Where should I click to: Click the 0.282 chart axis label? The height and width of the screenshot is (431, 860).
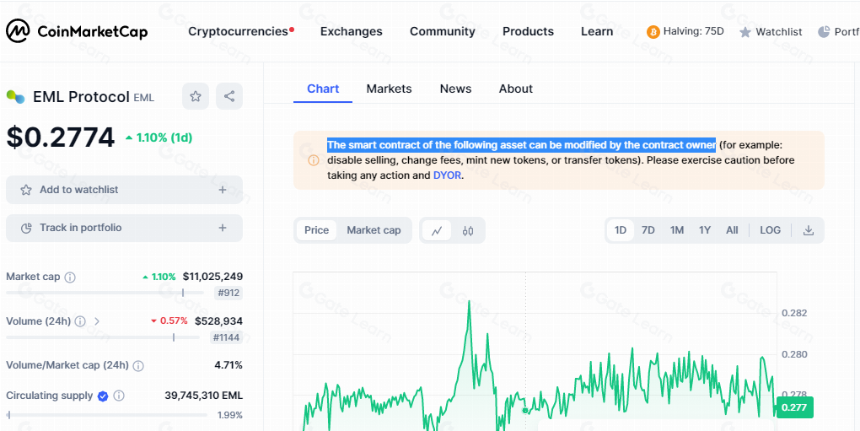click(x=794, y=313)
